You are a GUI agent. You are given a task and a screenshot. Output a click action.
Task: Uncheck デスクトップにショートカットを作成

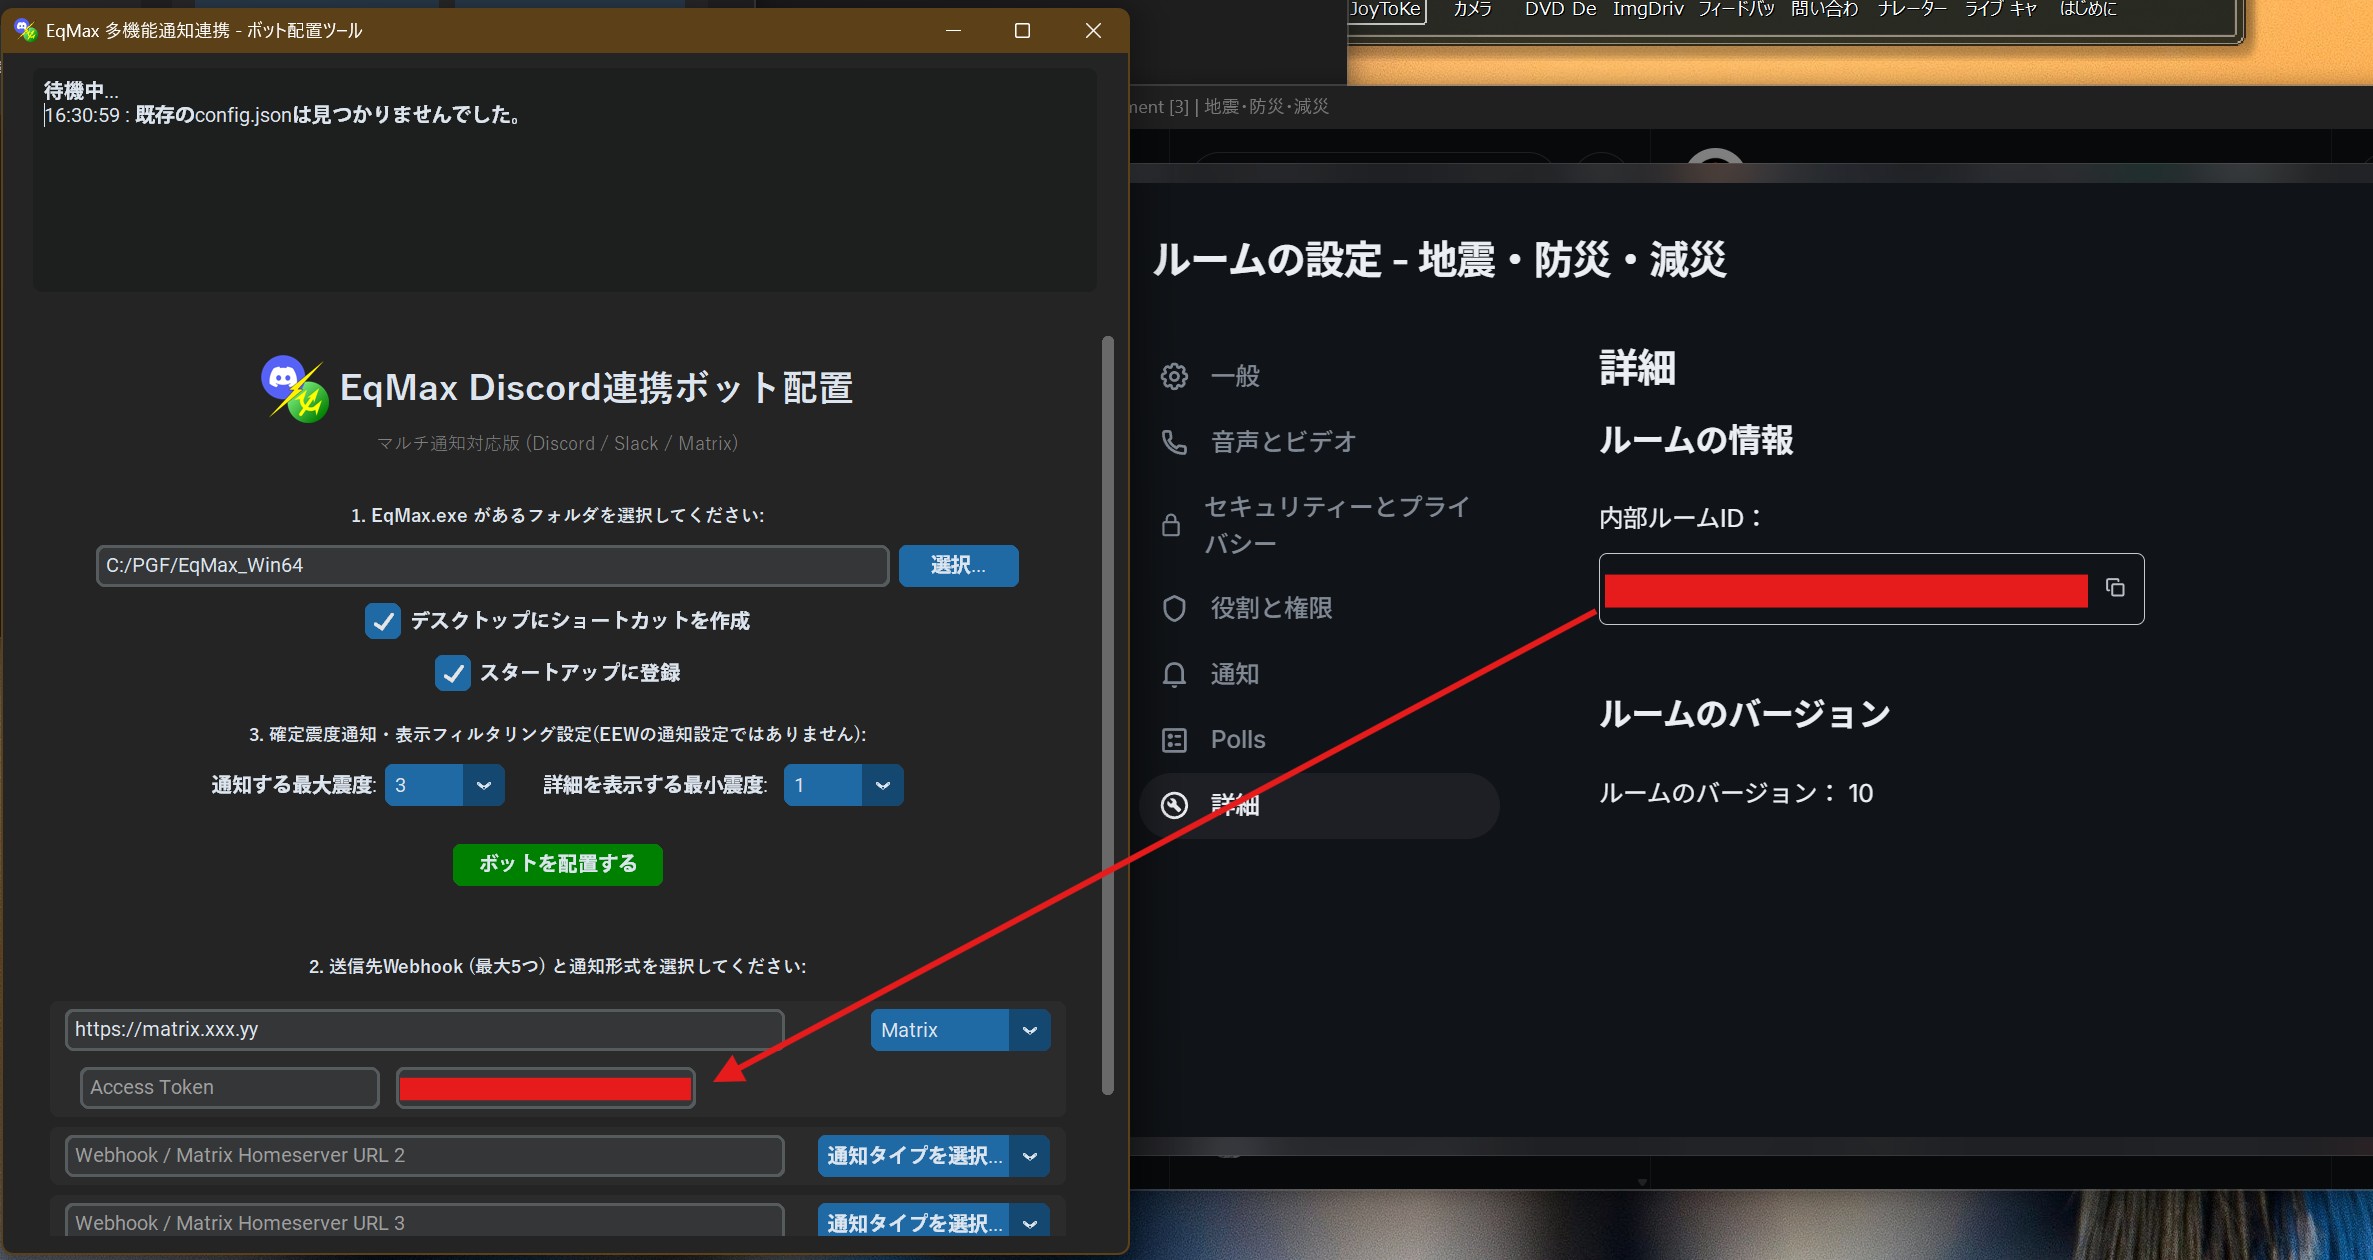(383, 620)
